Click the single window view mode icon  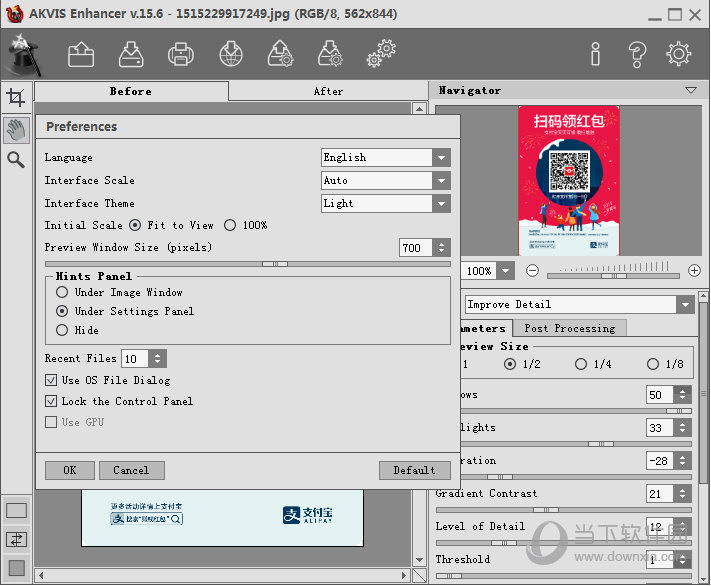[16, 511]
